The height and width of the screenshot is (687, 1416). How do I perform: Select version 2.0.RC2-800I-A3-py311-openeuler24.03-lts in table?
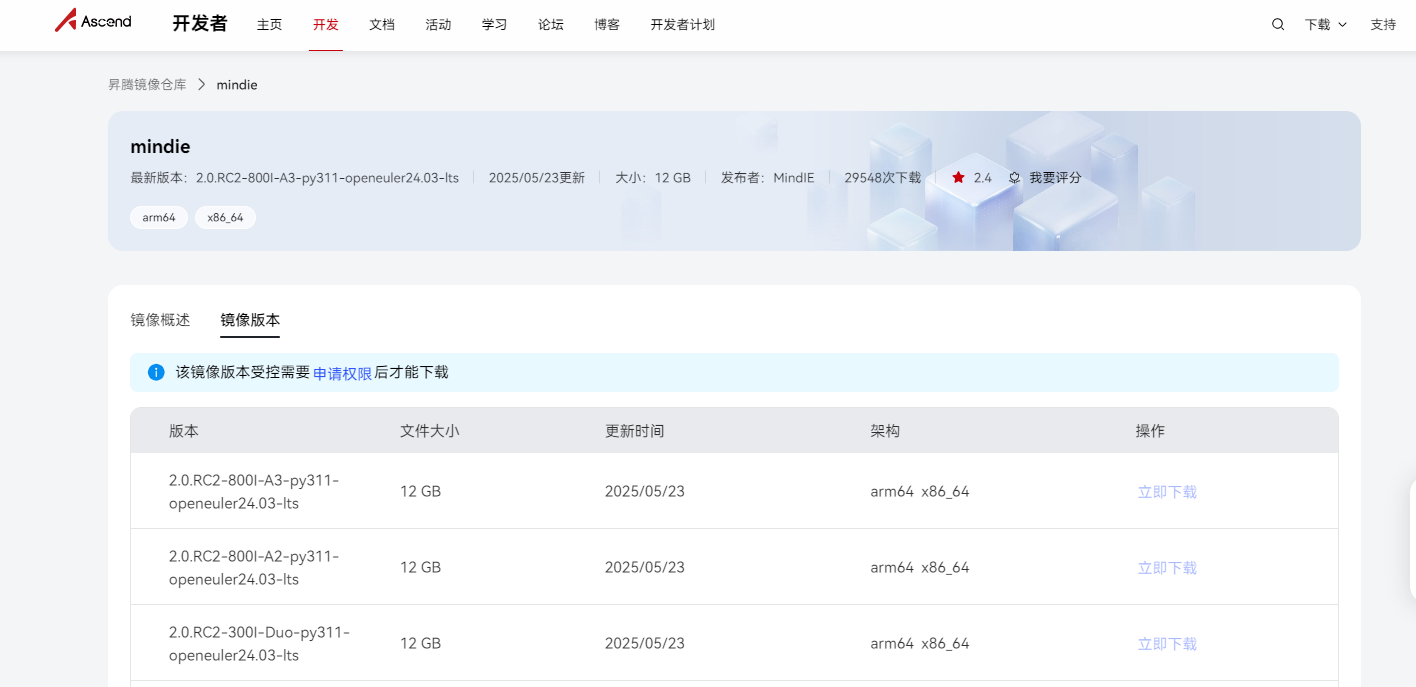pyautogui.click(x=254, y=492)
